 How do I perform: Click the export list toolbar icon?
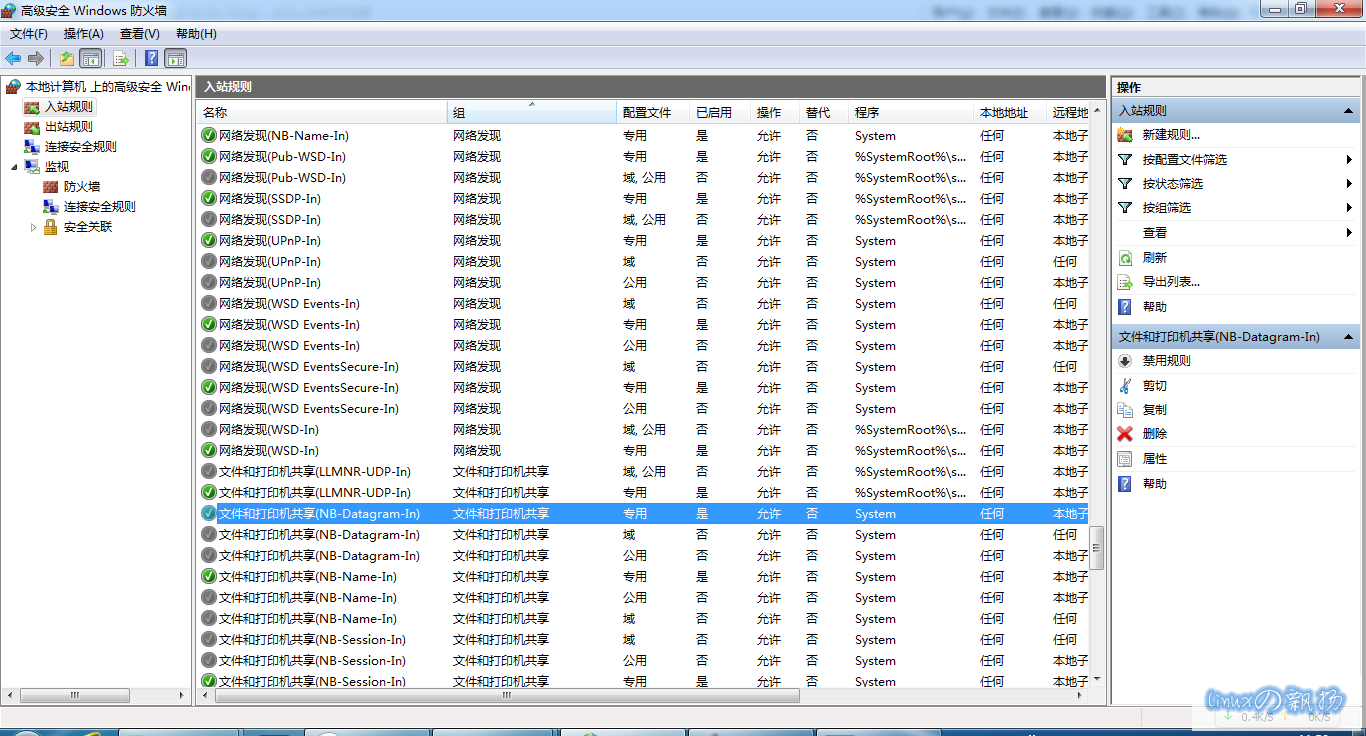121,58
